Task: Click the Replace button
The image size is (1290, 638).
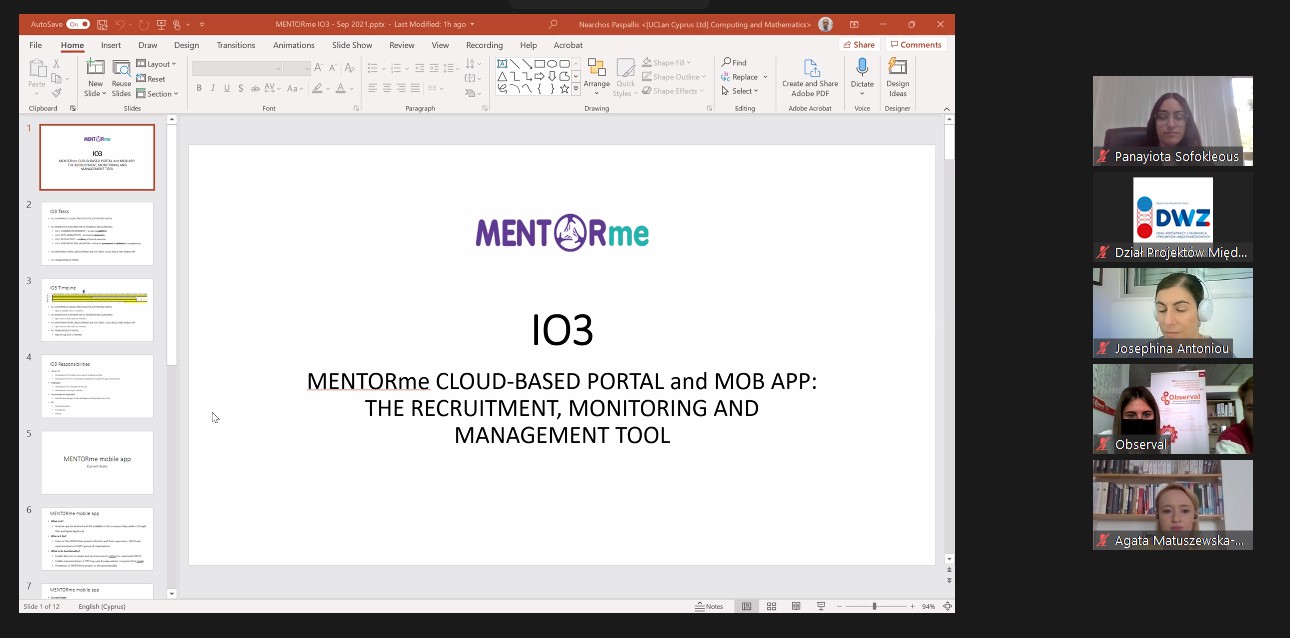Action: tap(739, 77)
